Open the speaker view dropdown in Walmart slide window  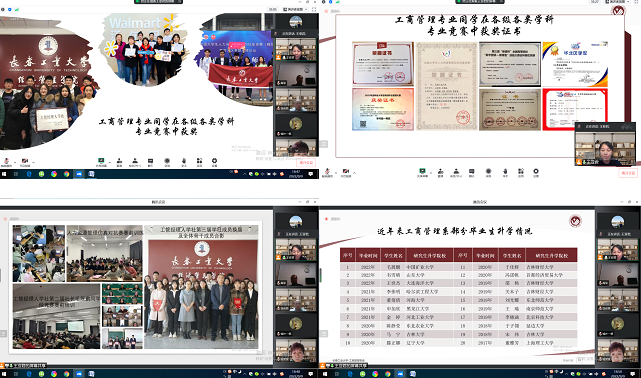295,9
